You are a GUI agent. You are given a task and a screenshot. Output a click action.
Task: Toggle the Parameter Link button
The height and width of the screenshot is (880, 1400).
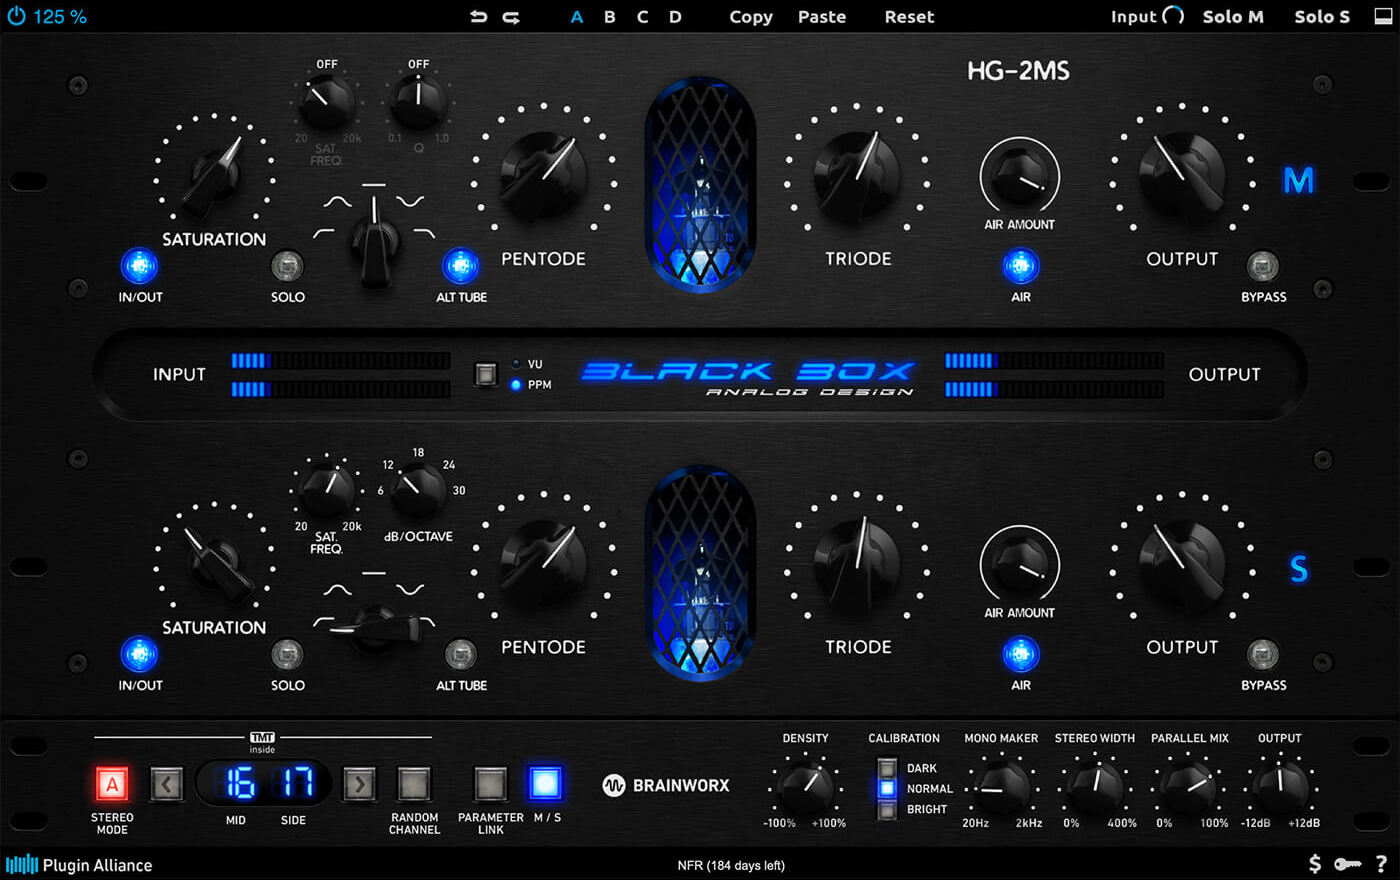pyautogui.click(x=490, y=785)
